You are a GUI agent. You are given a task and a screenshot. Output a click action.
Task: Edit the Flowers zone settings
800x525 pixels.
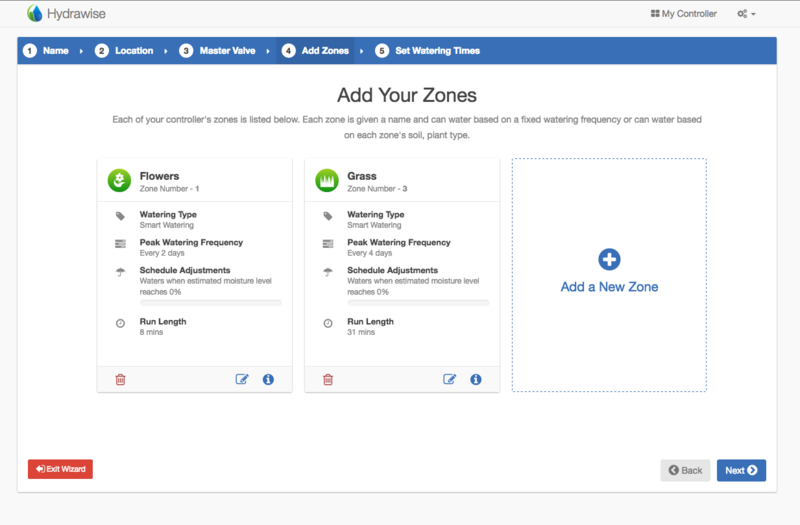click(242, 379)
